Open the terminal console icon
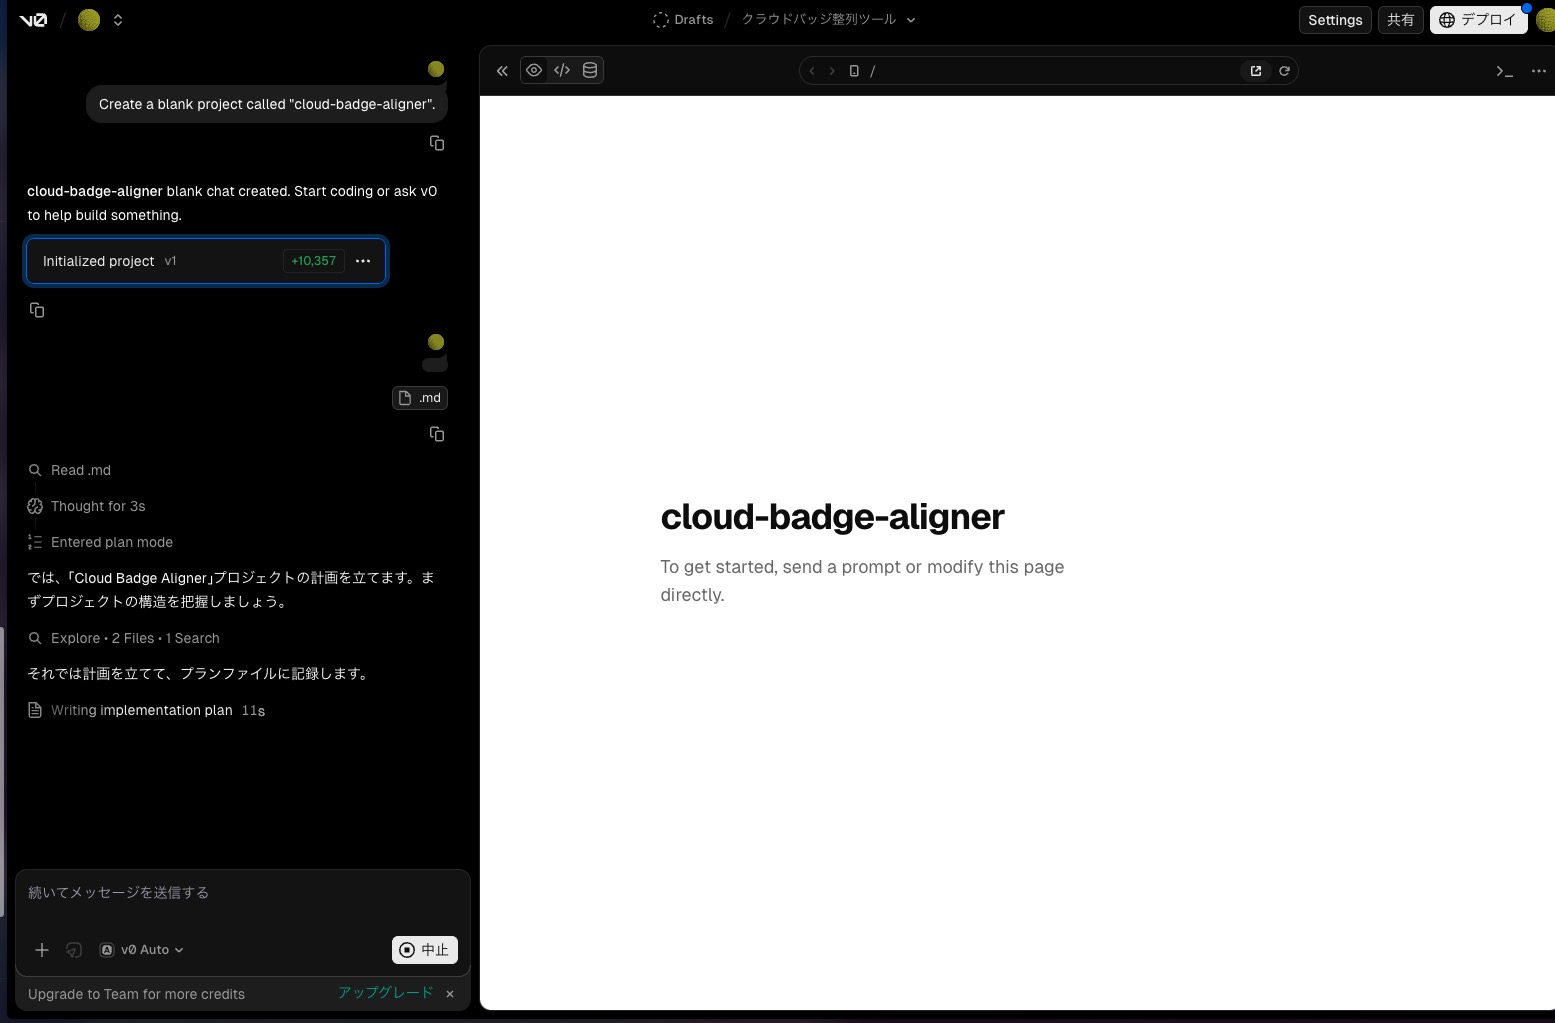The width and height of the screenshot is (1555, 1023). [x=1504, y=71]
